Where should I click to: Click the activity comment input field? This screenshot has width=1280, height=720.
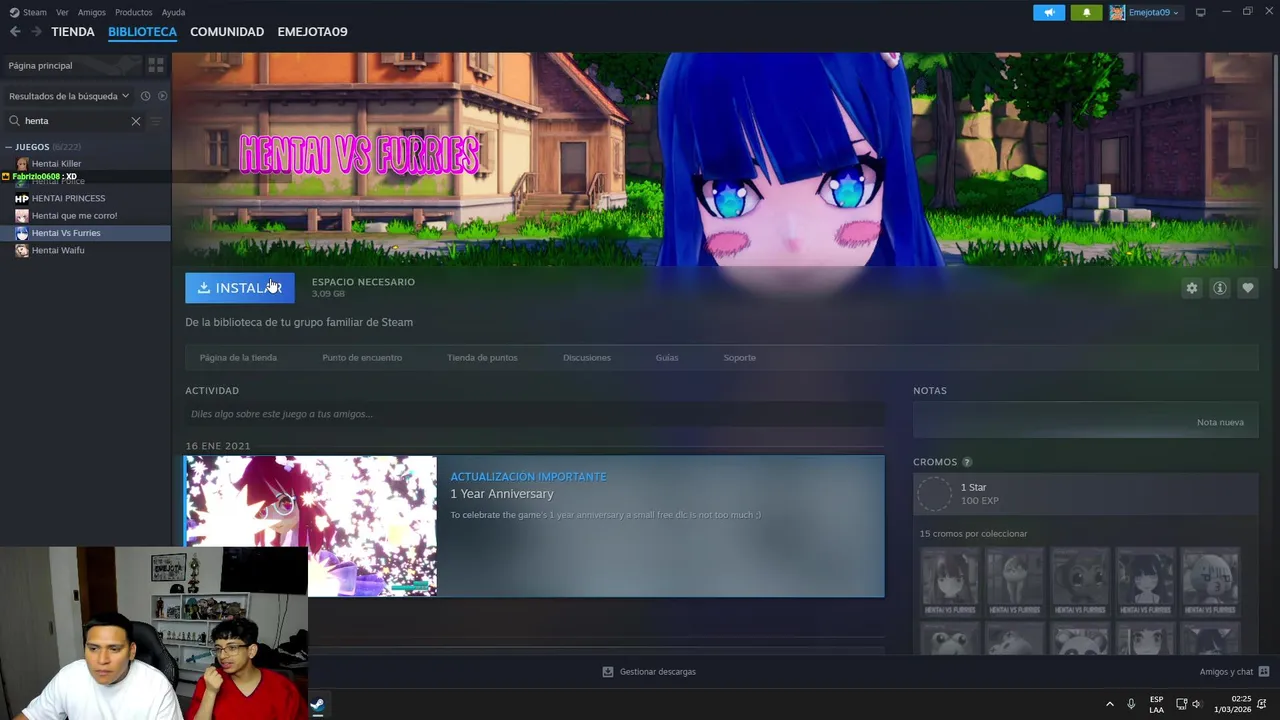click(x=535, y=414)
